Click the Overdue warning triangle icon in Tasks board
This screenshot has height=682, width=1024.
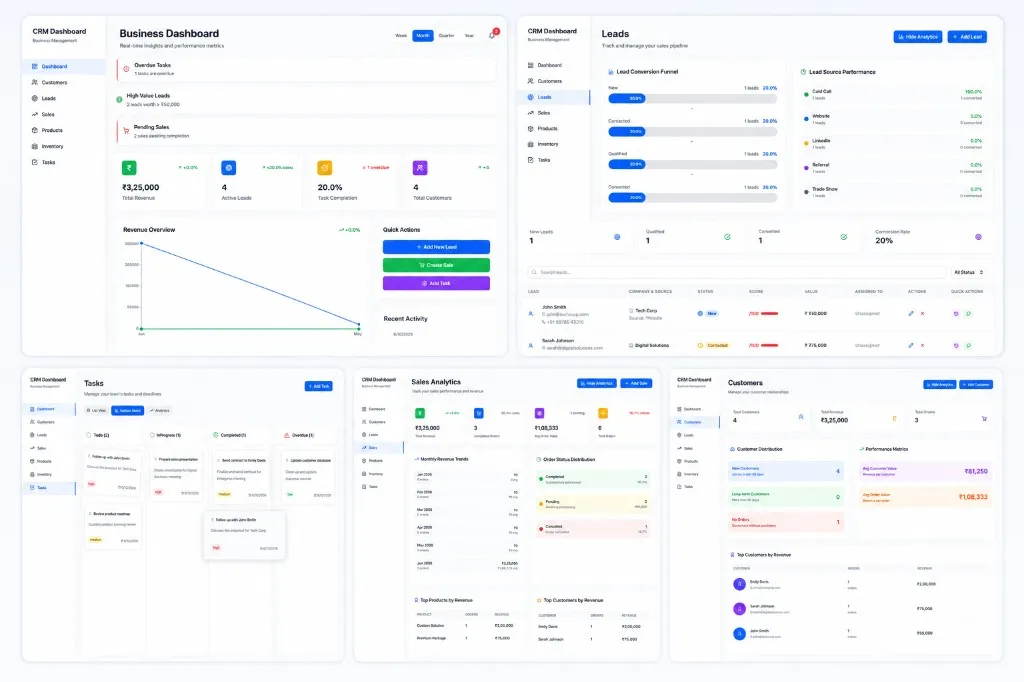286,435
